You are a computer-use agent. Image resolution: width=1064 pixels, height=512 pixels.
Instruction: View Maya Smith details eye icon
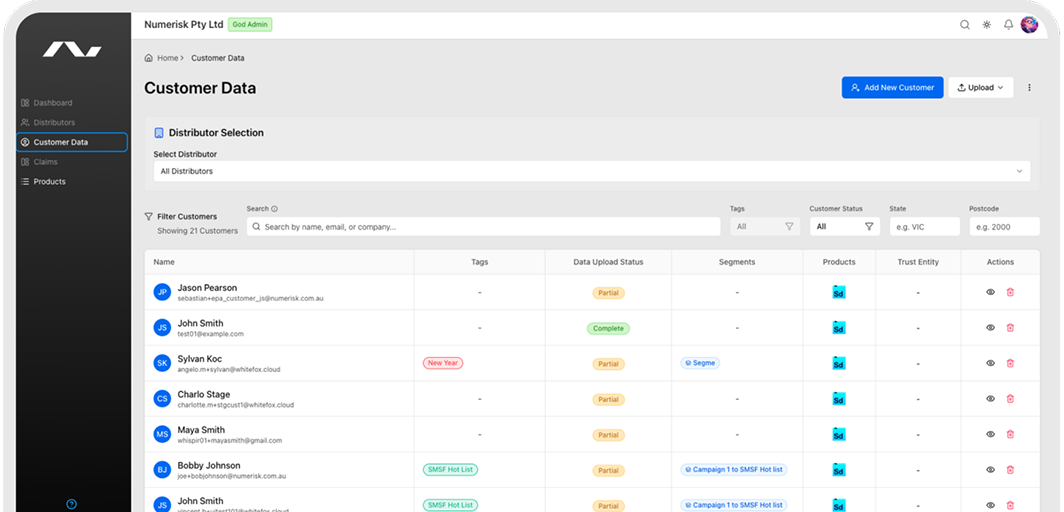click(x=990, y=434)
